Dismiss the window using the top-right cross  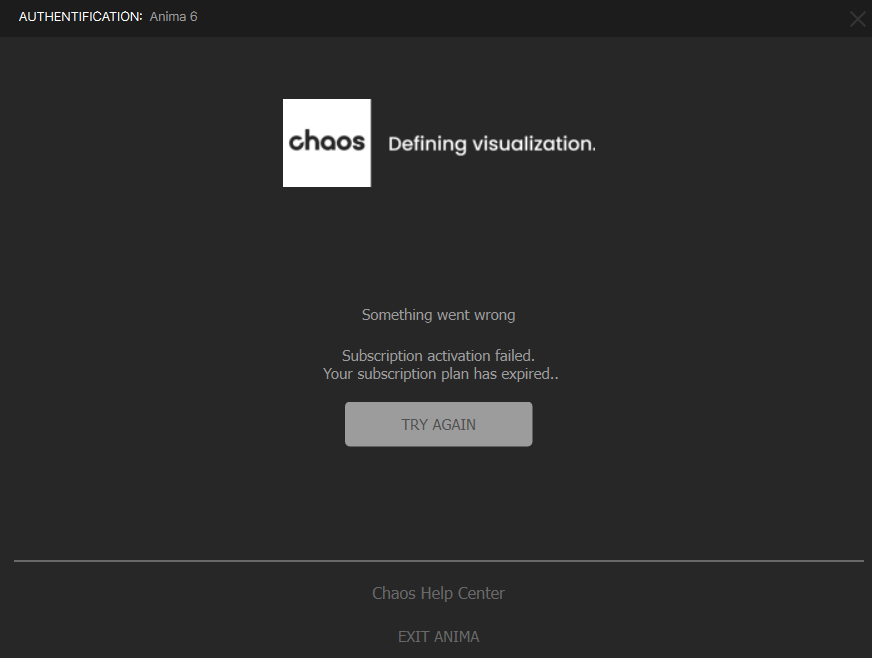(857, 19)
